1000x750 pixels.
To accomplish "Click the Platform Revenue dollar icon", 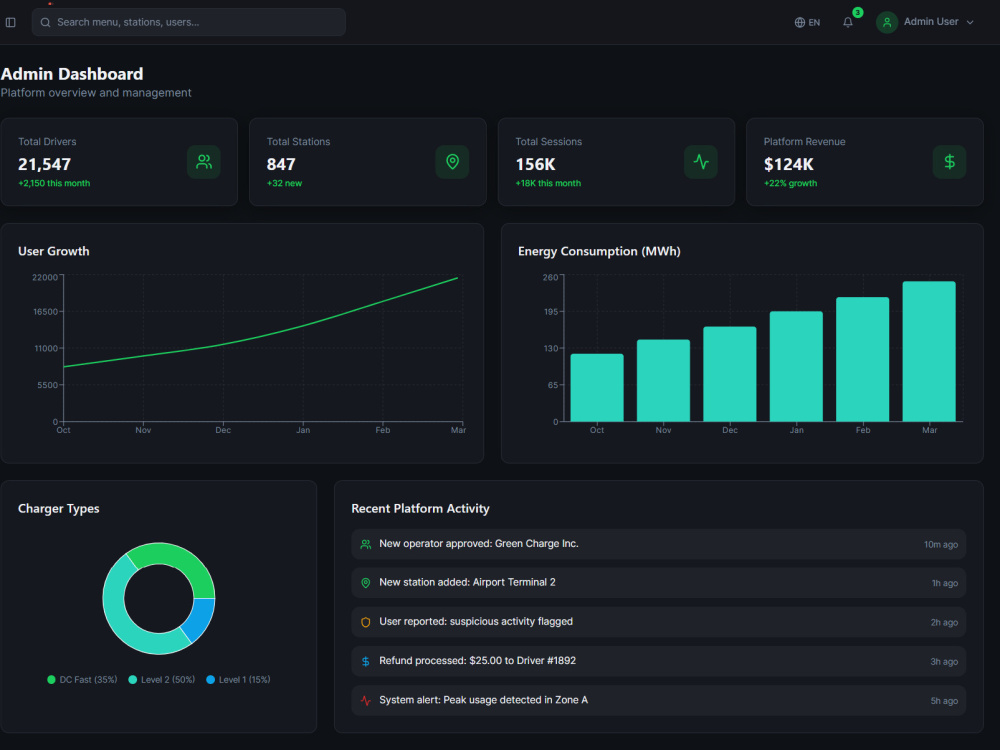I will click(949, 162).
